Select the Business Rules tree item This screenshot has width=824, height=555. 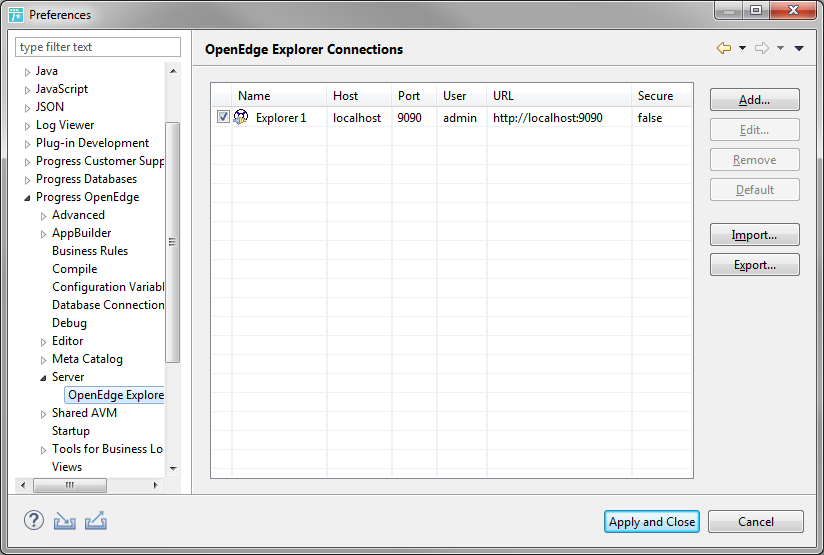[90, 251]
